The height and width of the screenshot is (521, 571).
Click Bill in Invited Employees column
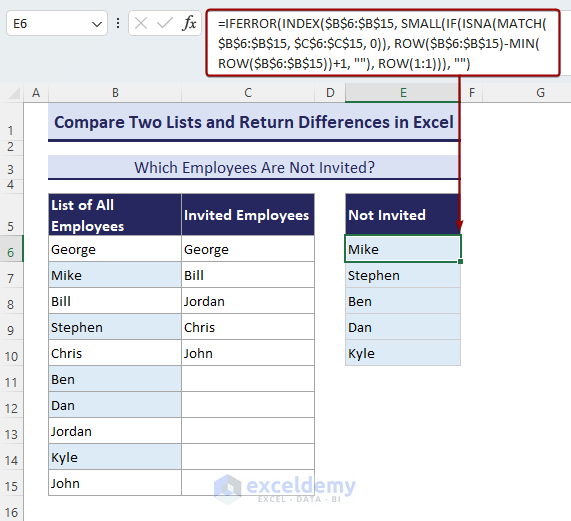click(x=248, y=275)
